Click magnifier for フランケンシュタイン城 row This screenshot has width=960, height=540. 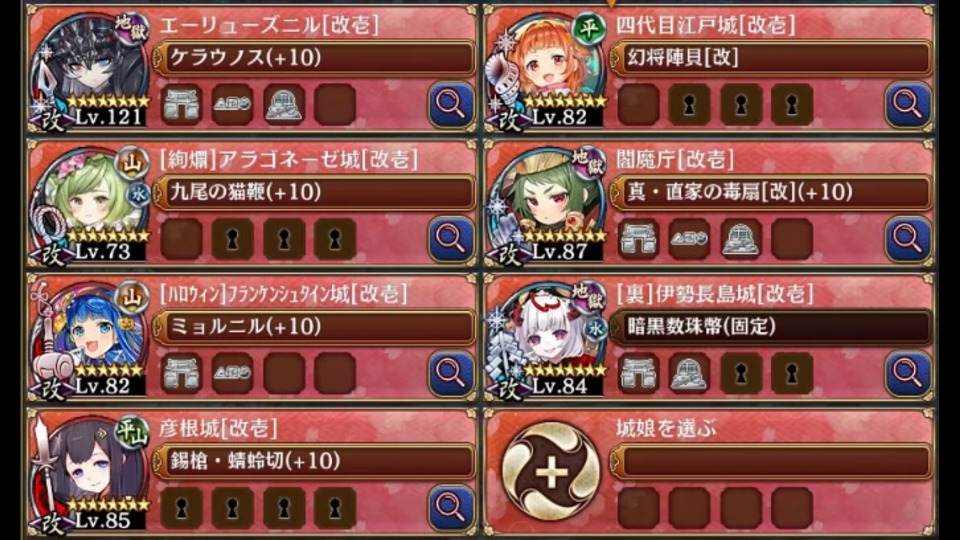click(x=451, y=373)
